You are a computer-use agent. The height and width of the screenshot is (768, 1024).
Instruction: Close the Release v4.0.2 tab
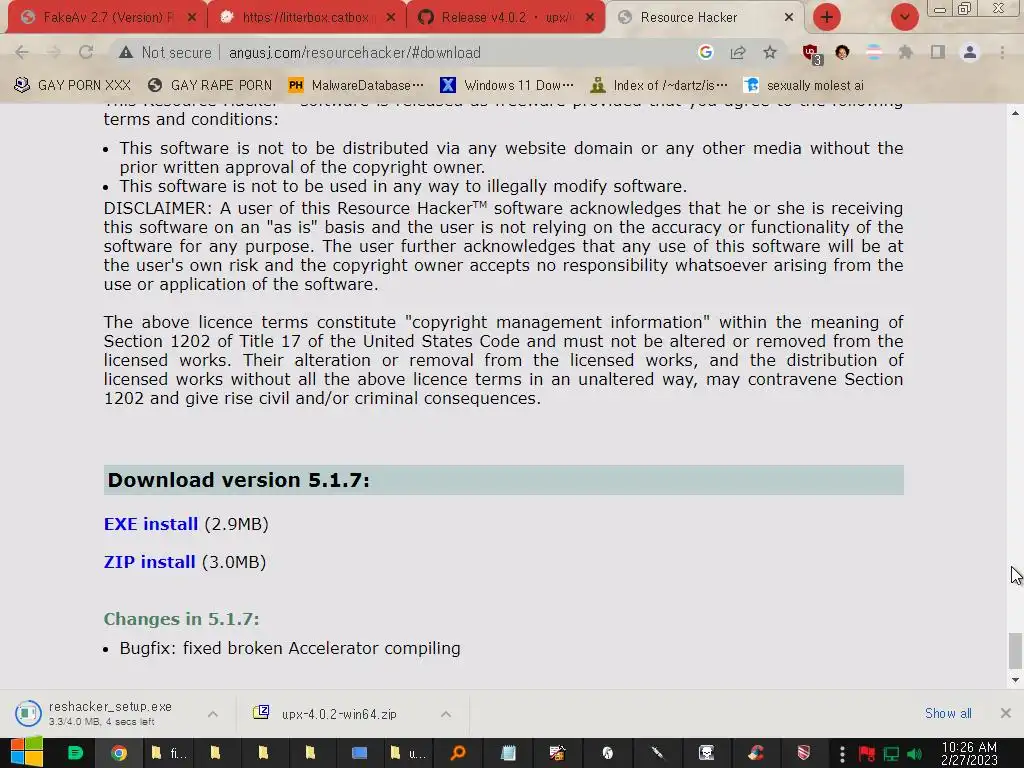click(590, 17)
